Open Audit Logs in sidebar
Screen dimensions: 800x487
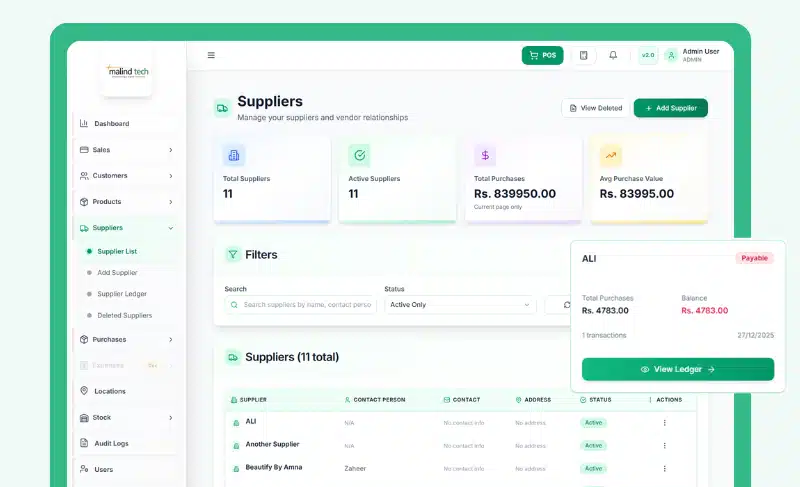126,443
